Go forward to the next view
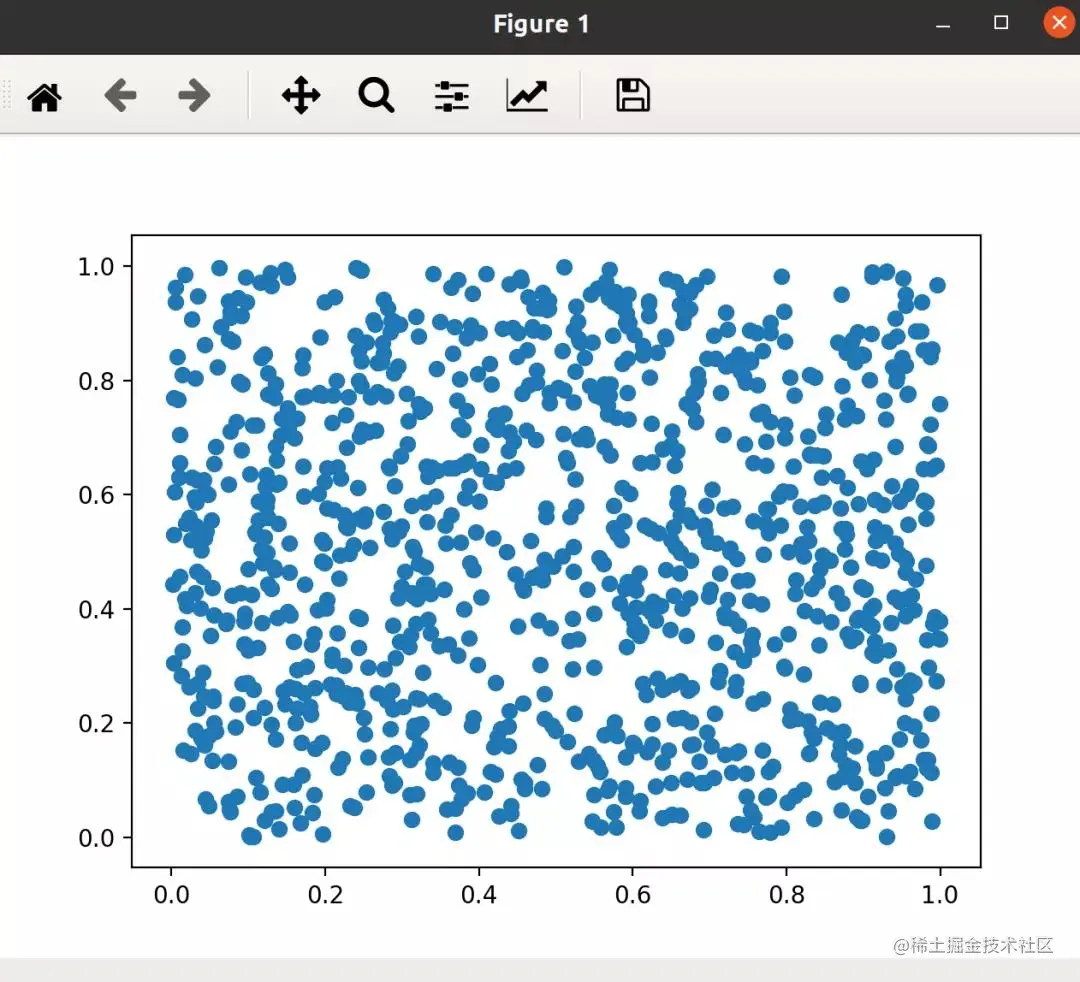1080x982 pixels. click(x=194, y=95)
